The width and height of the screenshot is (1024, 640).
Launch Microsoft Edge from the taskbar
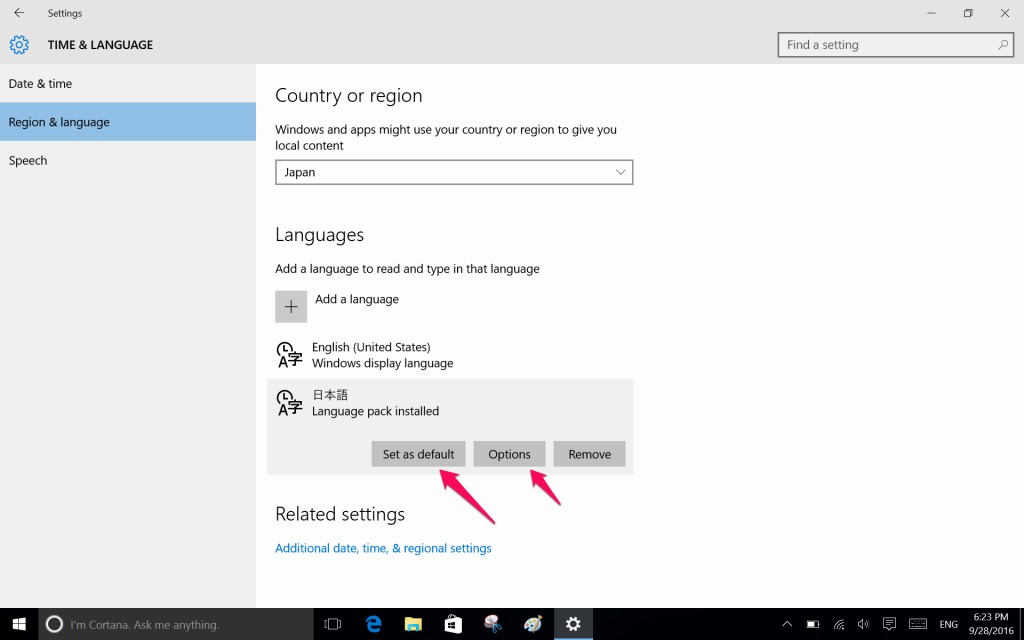[x=374, y=624]
